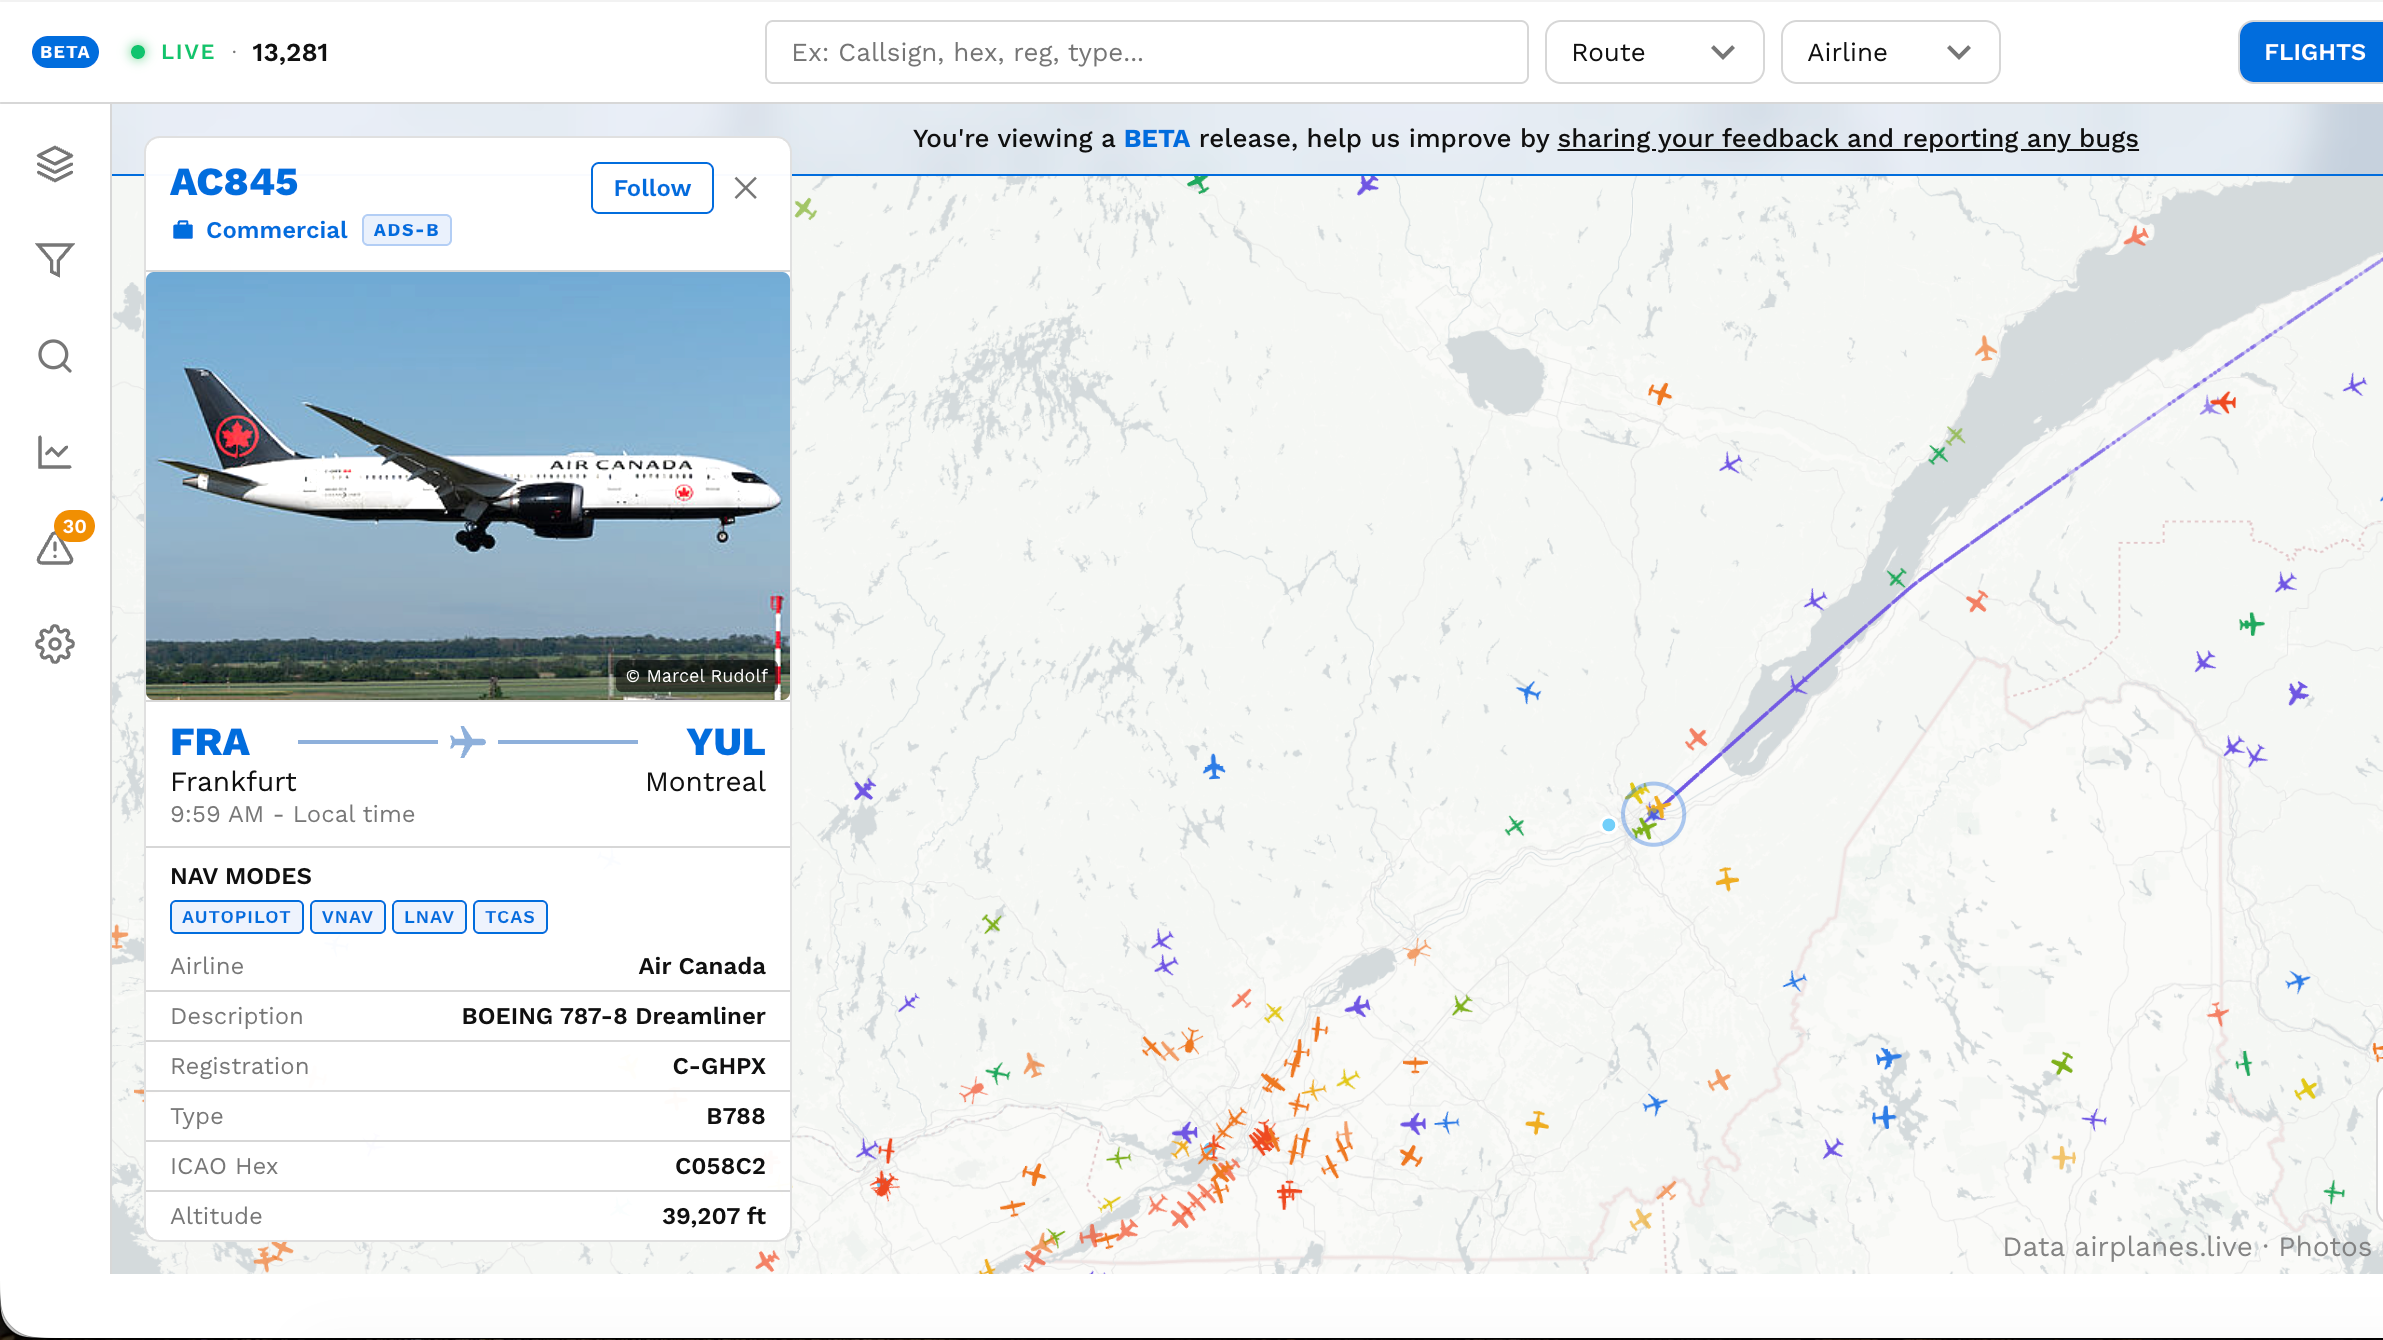The width and height of the screenshot is (2383, 1340).
Task: Open the filter funnel icon
Action: (x=55, y=260)
